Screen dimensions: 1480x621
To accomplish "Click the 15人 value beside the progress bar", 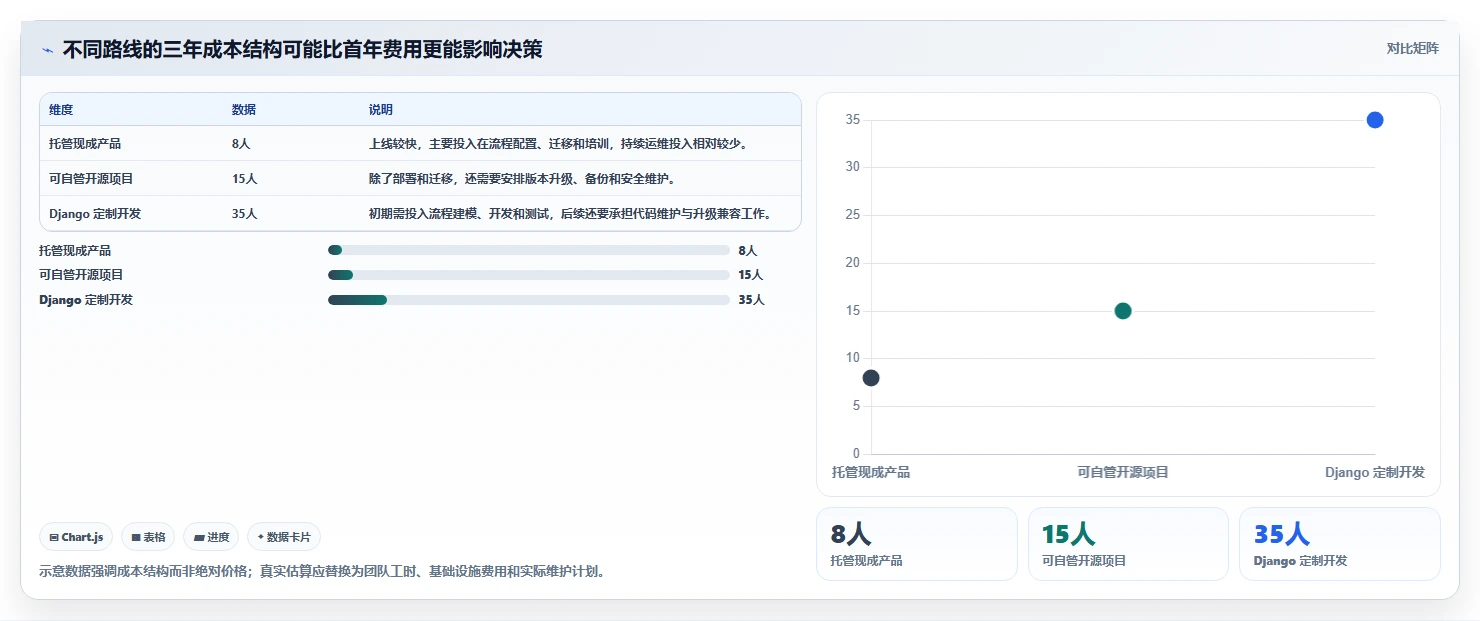I will tap(751, 275).
